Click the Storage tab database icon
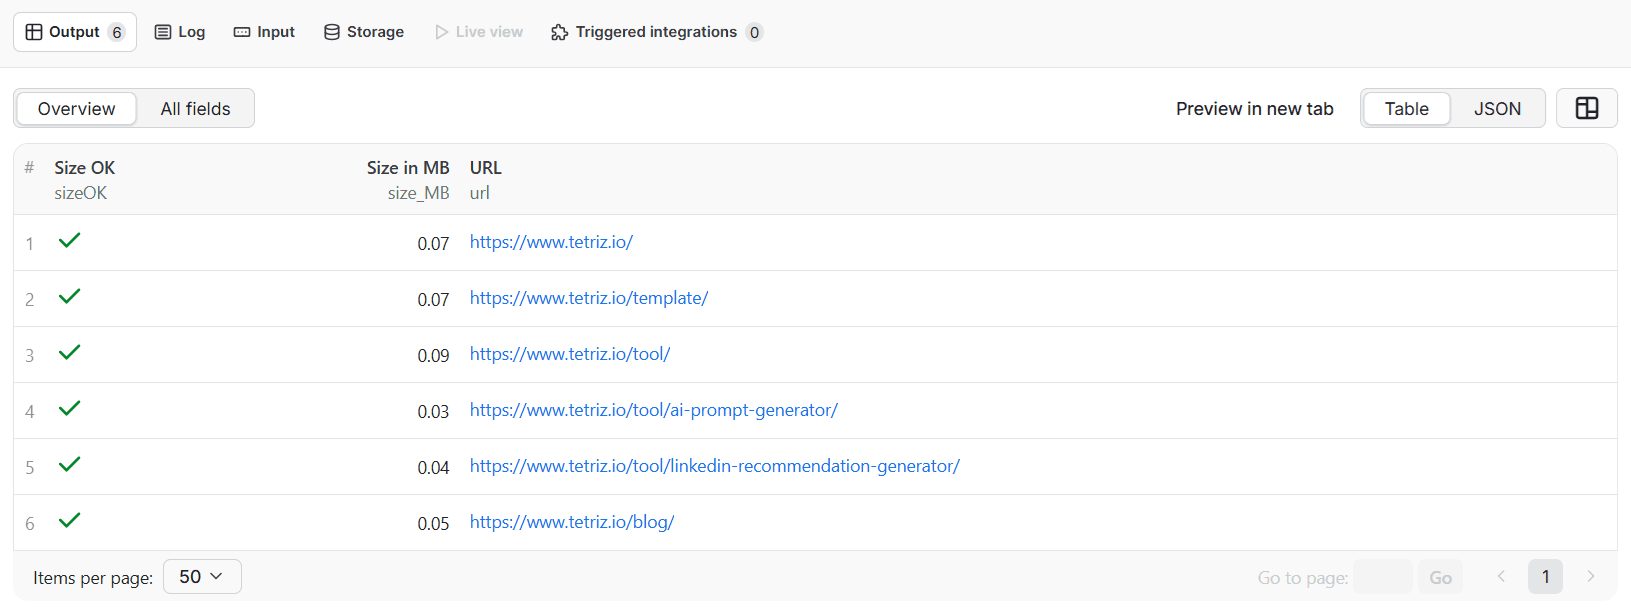The image size is (1631, 609). [x=332, y=32]
